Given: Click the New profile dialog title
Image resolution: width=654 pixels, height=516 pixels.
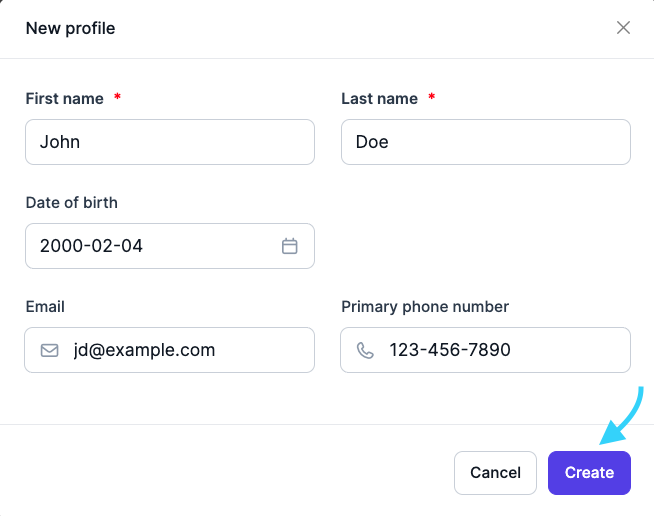Looking at the screenshot, I should [x=70, y=28].
